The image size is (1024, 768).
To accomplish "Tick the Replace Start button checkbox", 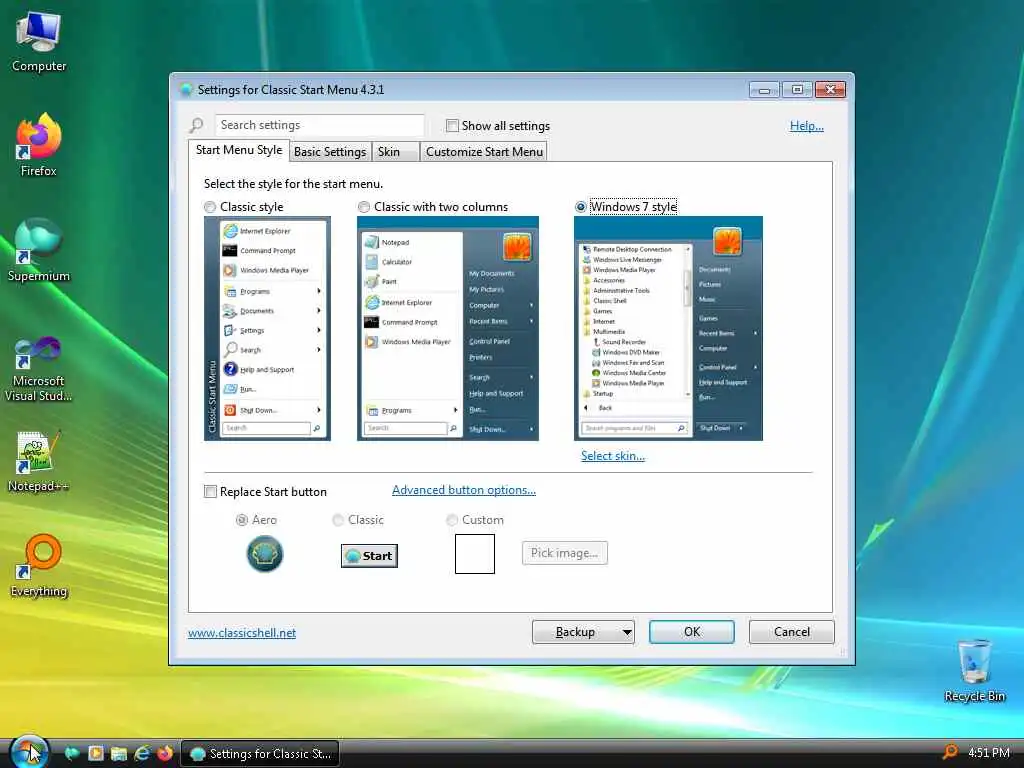I will pos(210,492).
